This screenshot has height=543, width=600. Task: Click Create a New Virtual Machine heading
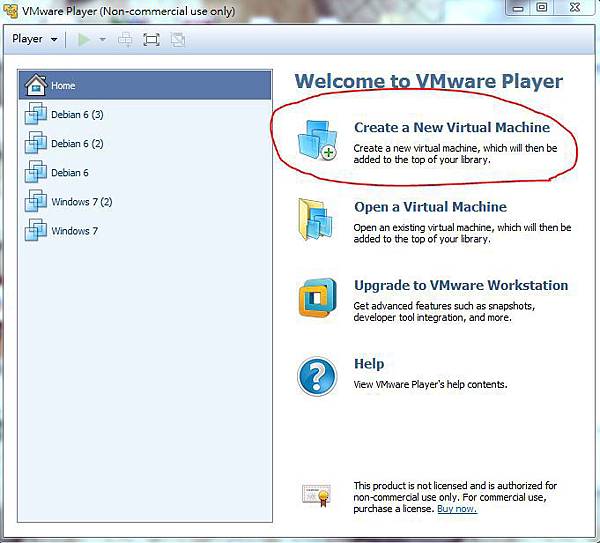tap(452, 127)
